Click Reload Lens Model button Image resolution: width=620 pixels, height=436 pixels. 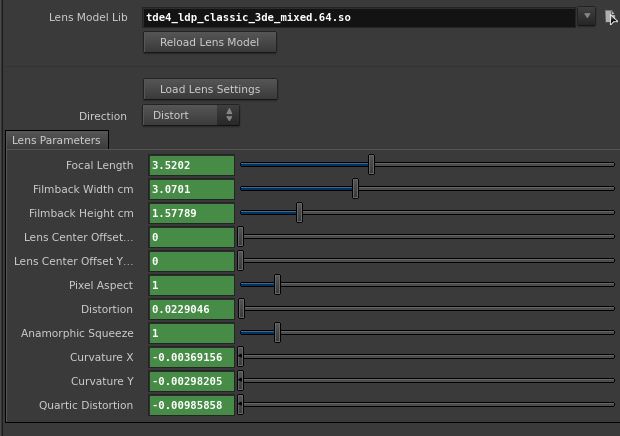click(210, 42)
